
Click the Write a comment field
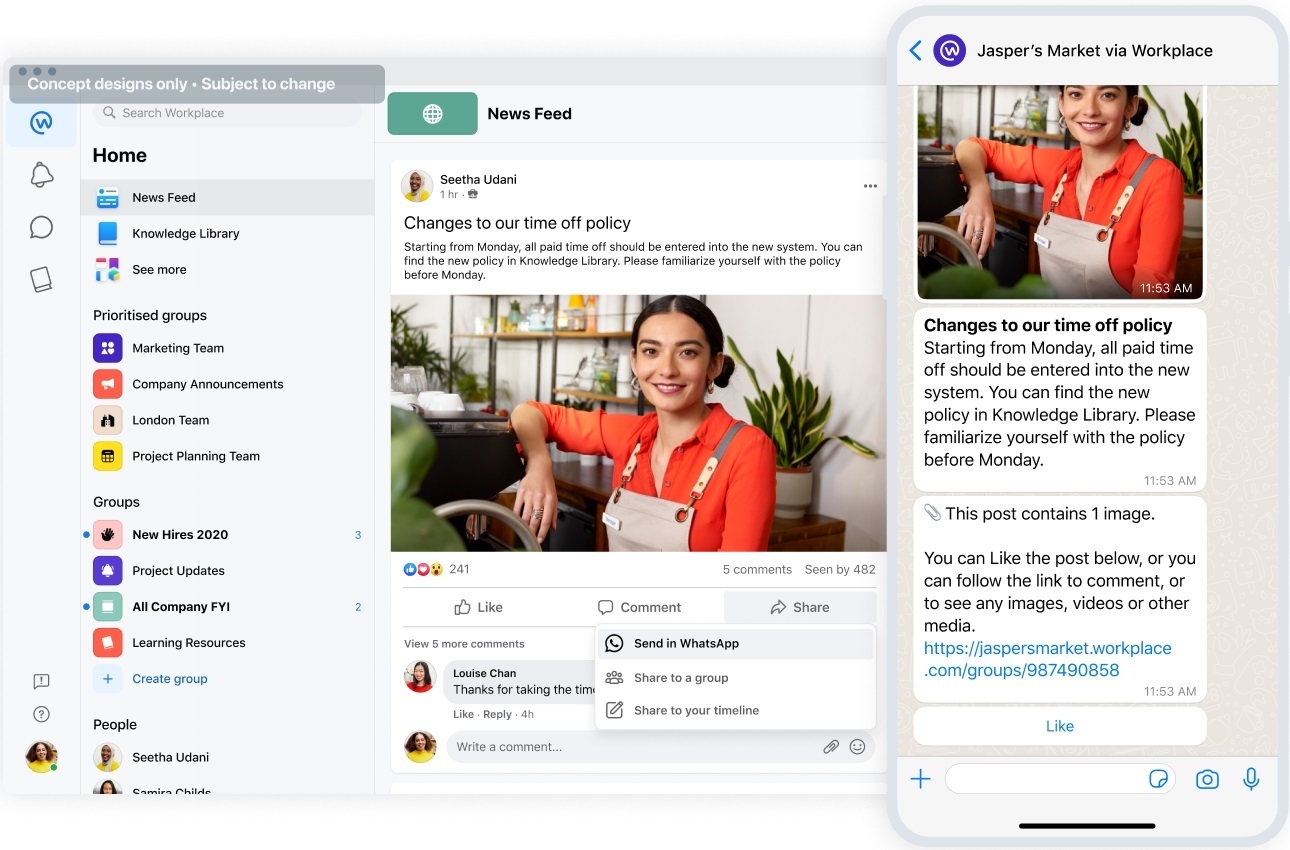point(660,747)
